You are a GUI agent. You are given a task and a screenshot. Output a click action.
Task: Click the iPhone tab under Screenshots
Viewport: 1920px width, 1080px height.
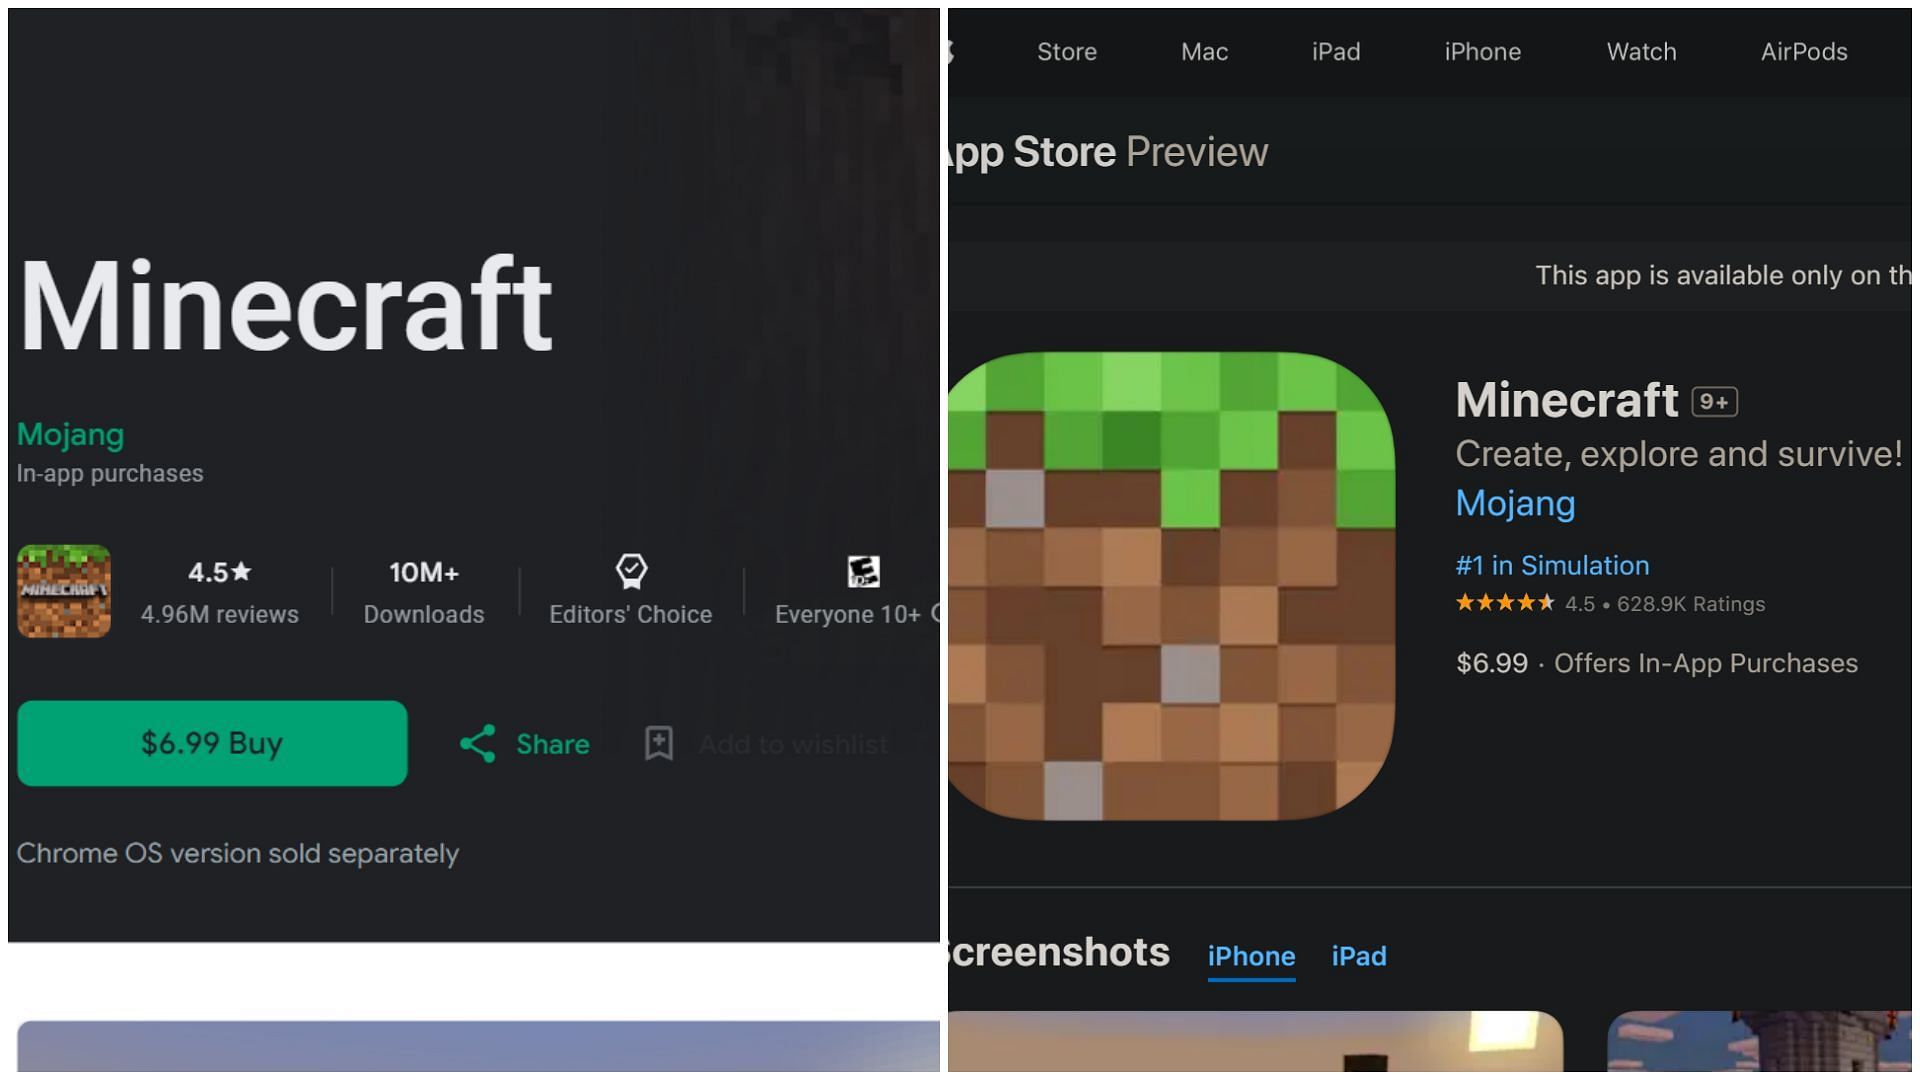1251,955
